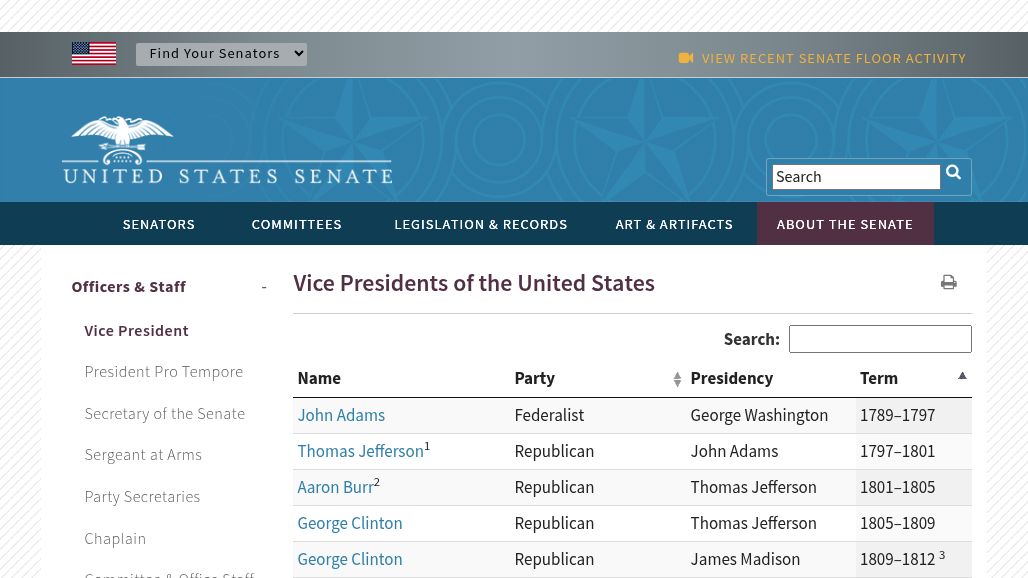Open the John Adams link

pos(341,415)
